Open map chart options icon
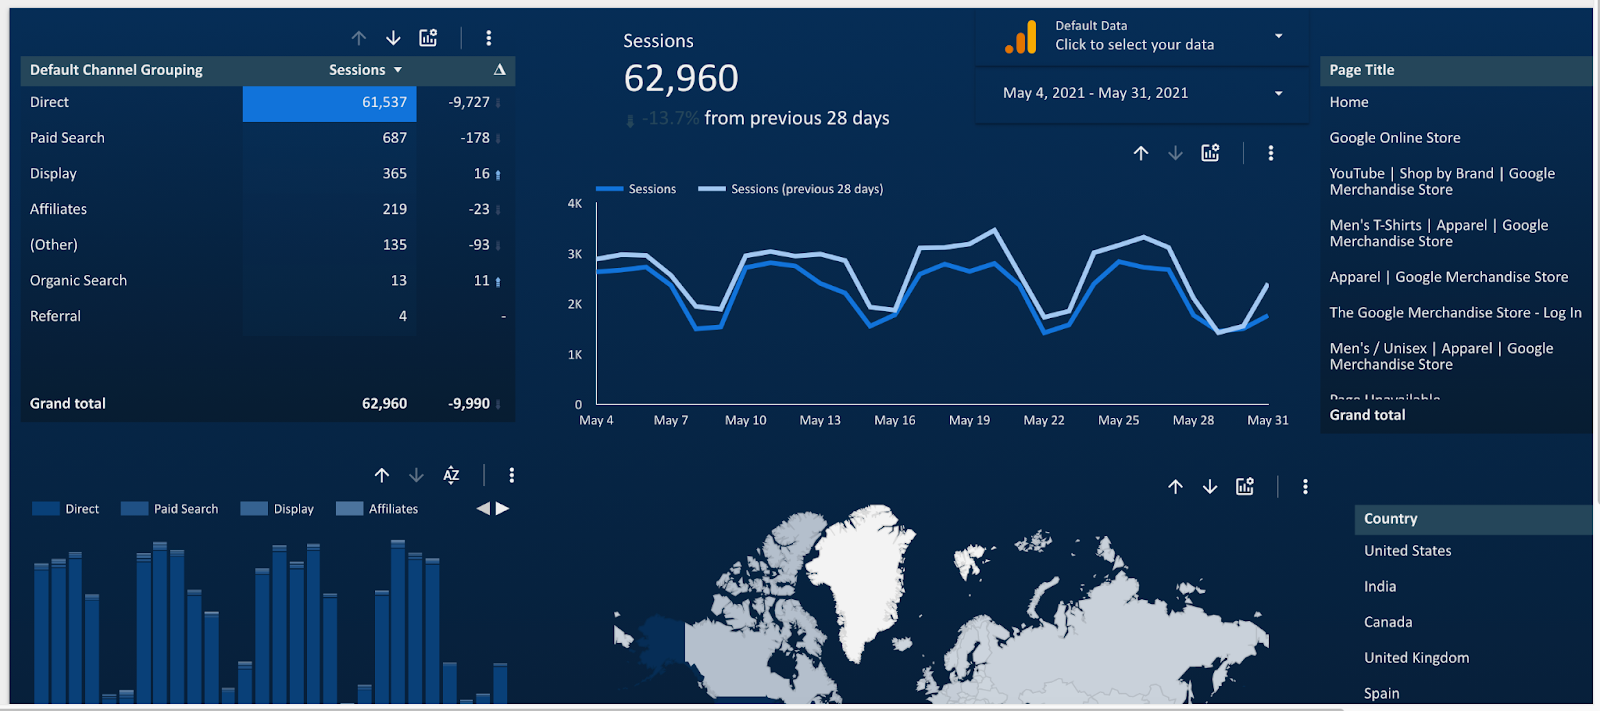The height and width of the screenshot is (711, 1600). [1245, 487]
